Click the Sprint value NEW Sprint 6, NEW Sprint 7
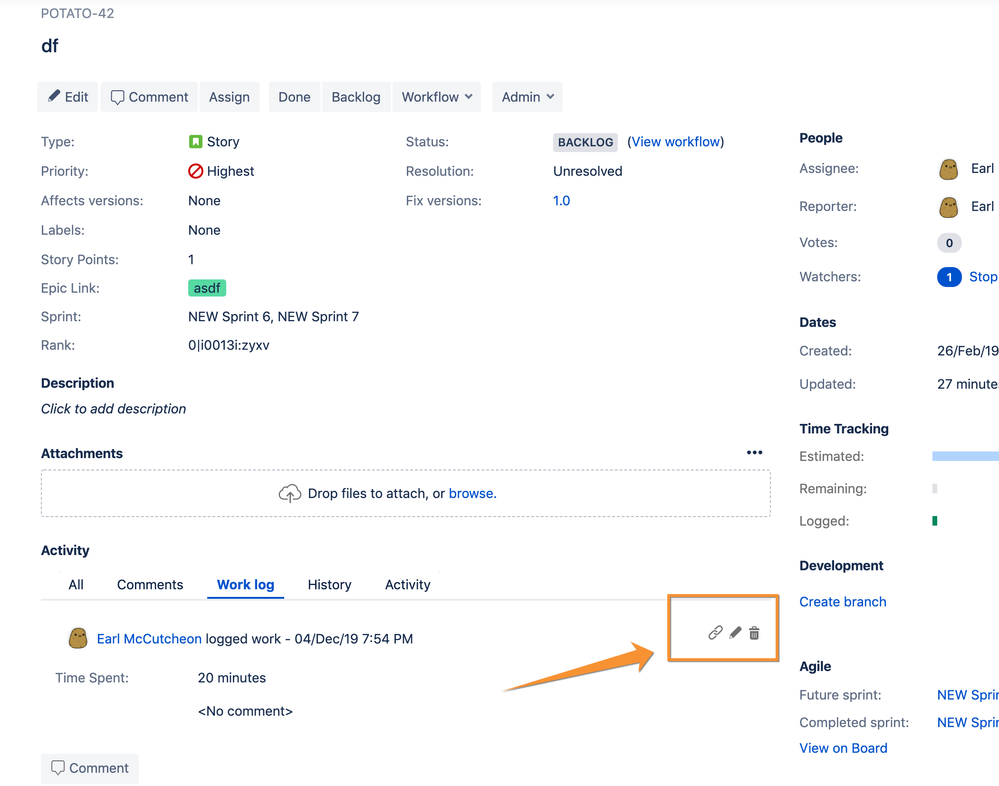This screenshot has height=786, width=999. [273, 317]
